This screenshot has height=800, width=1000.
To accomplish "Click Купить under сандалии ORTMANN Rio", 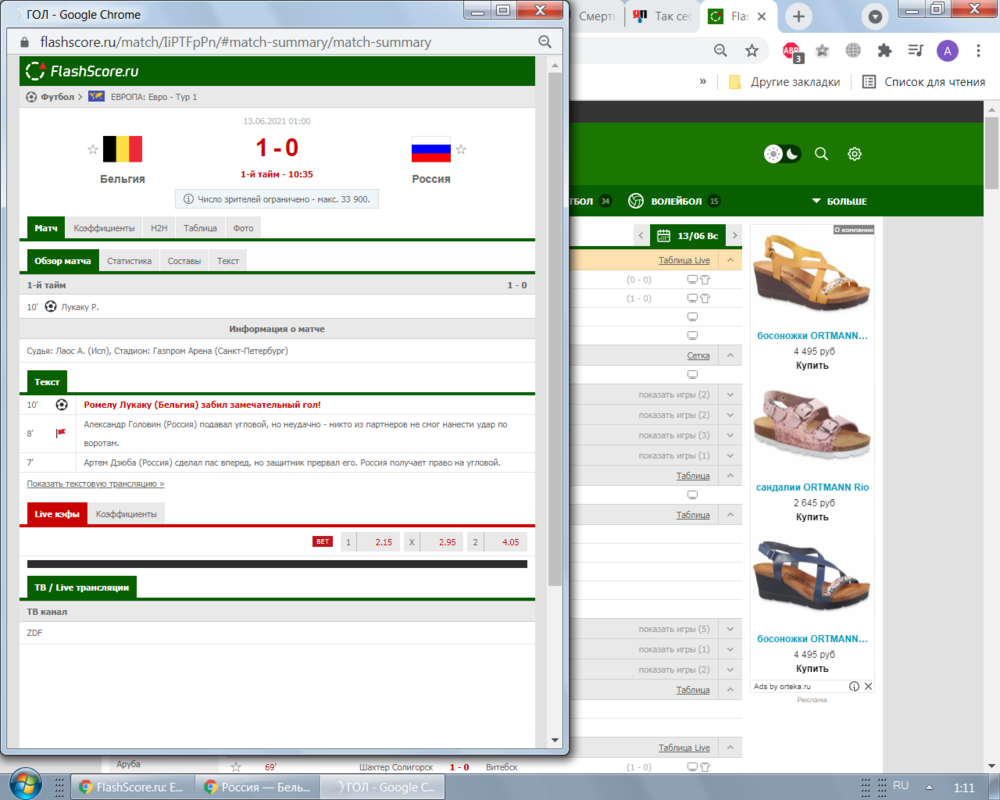I will click(812, 517).
